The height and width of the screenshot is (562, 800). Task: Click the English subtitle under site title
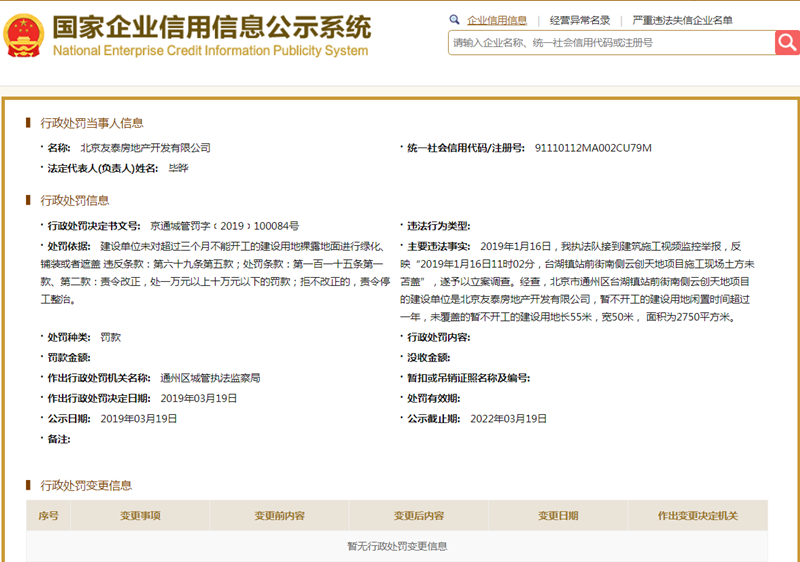click(210, 50)
